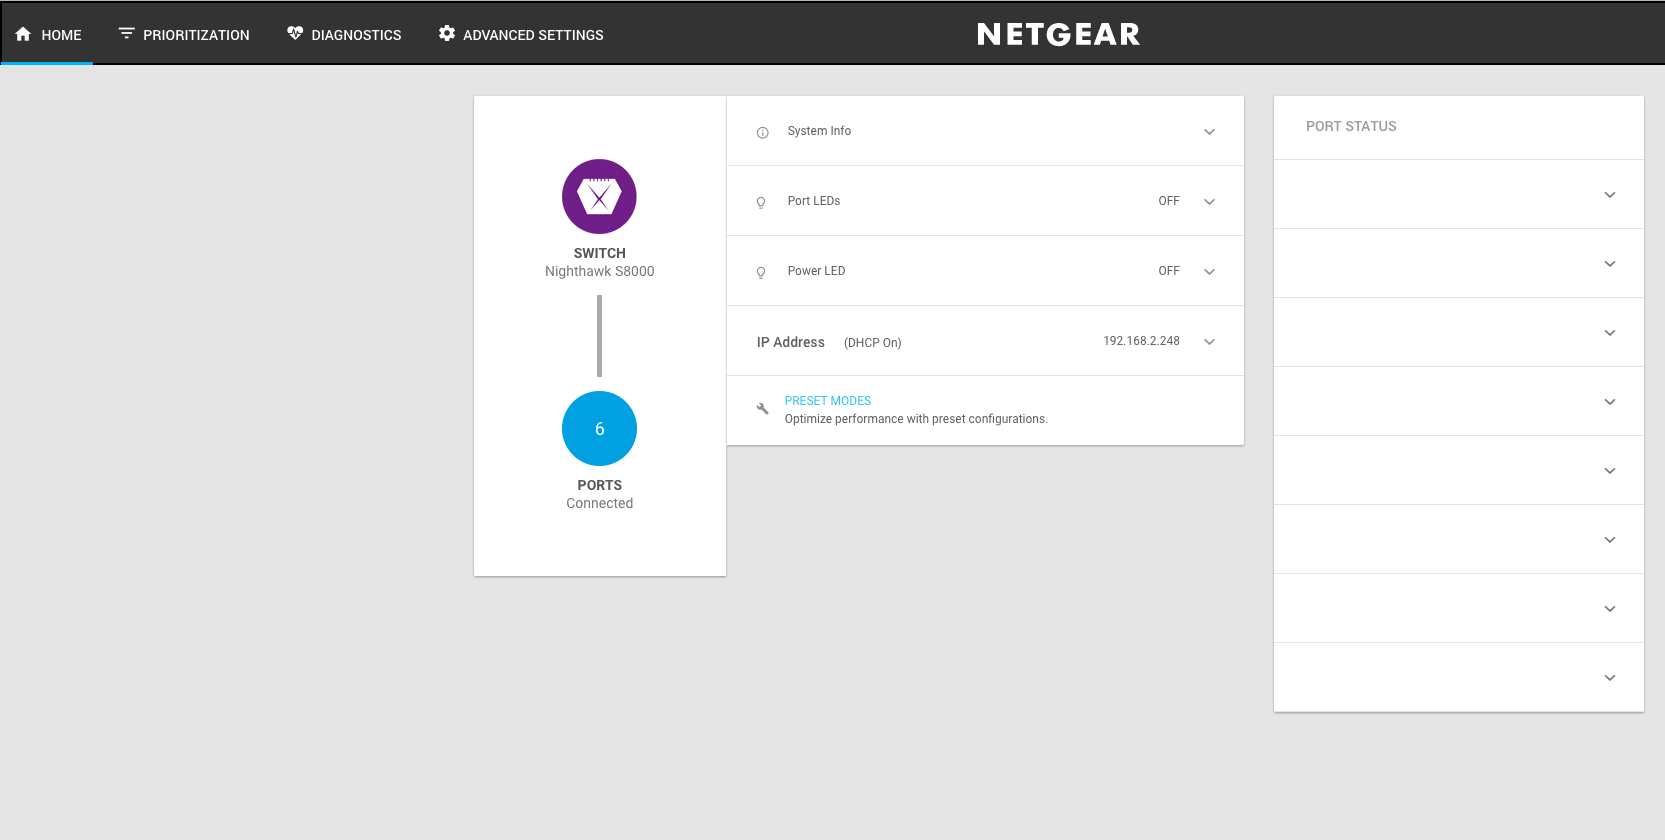Click the diagnostics heart icon
Screen dimensions: 1665x840
[x=295, y=34]
